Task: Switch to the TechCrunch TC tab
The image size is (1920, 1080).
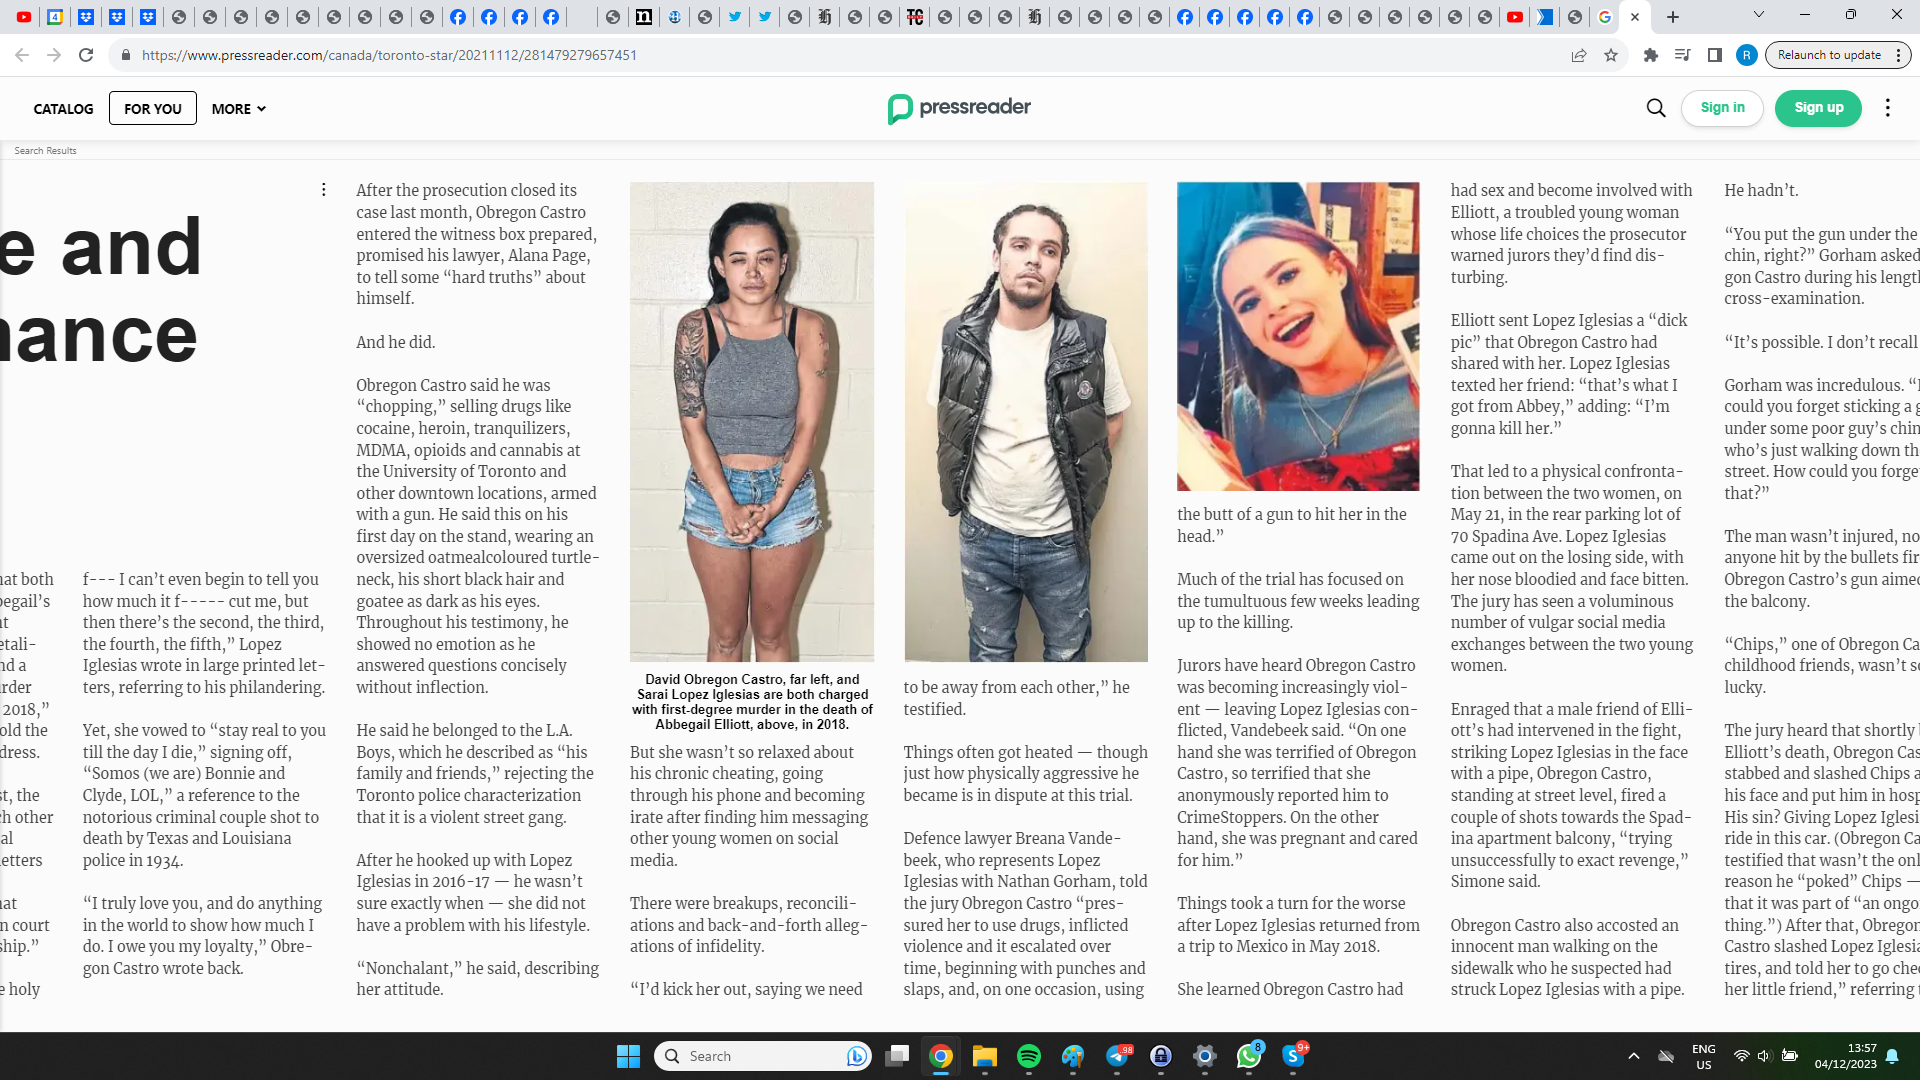Action: point(915,17)
